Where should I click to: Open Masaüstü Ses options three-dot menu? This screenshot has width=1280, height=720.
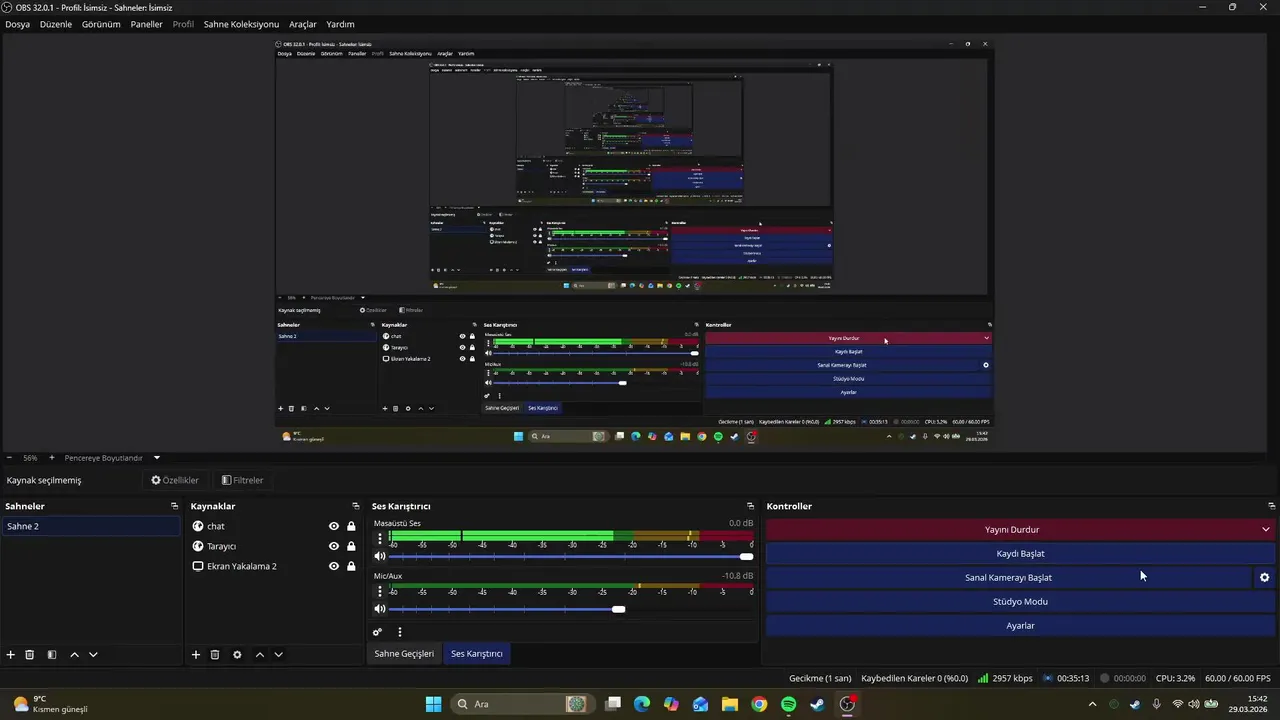point(380,539)
